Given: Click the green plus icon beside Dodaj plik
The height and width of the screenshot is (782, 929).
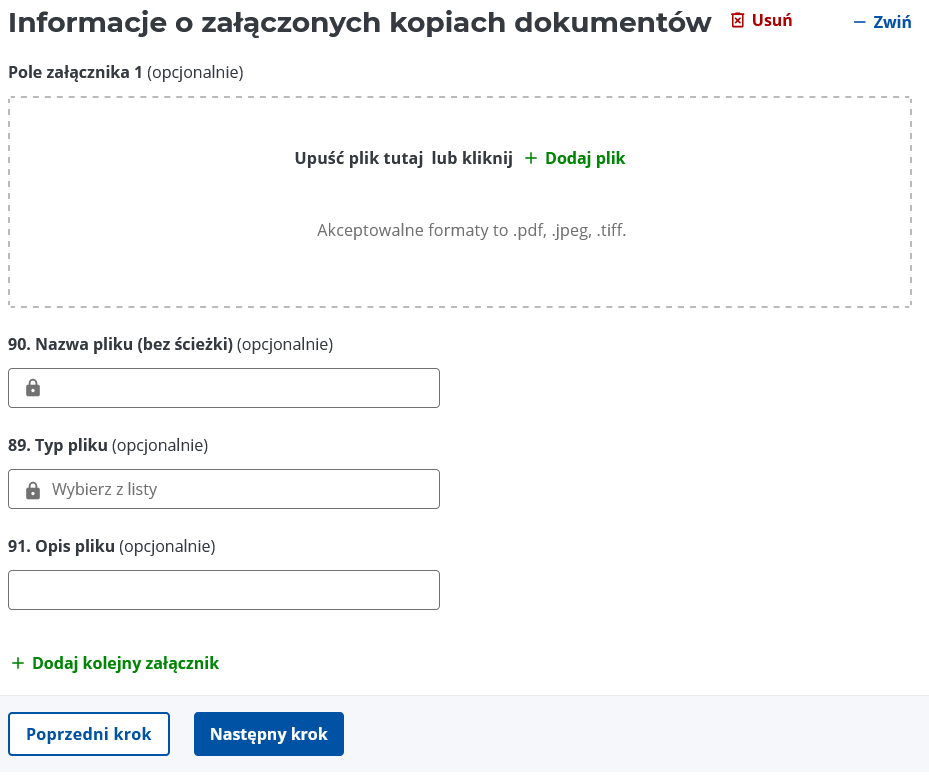Looking at the screenshot, I should coord(531,158).
